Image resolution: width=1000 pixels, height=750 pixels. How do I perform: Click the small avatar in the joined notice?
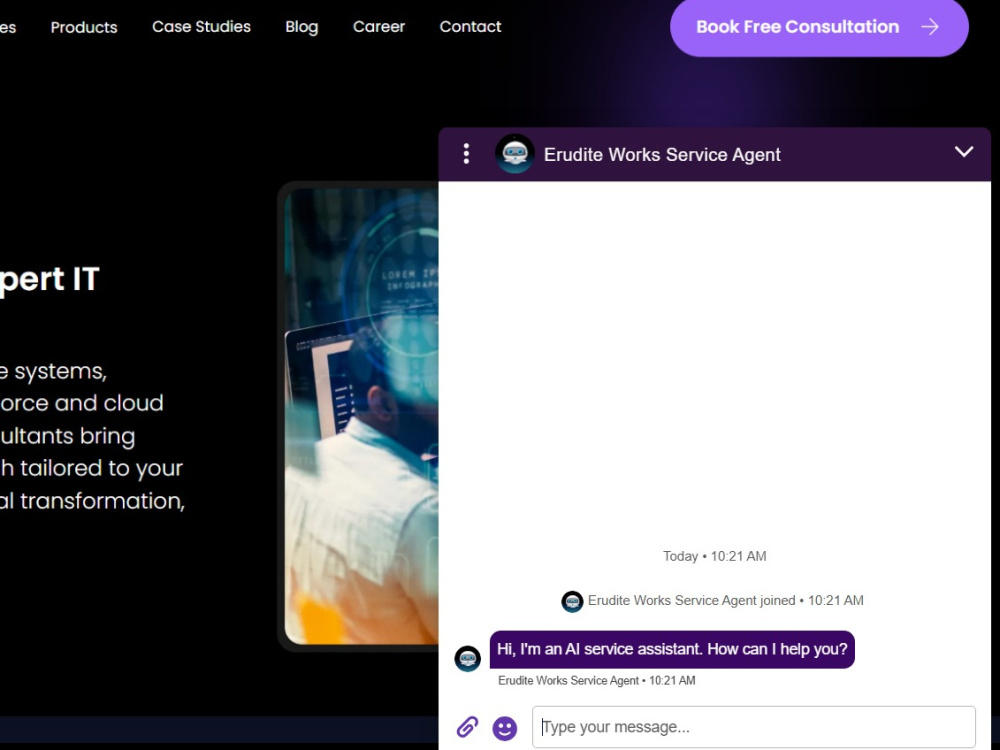[572, 601]
